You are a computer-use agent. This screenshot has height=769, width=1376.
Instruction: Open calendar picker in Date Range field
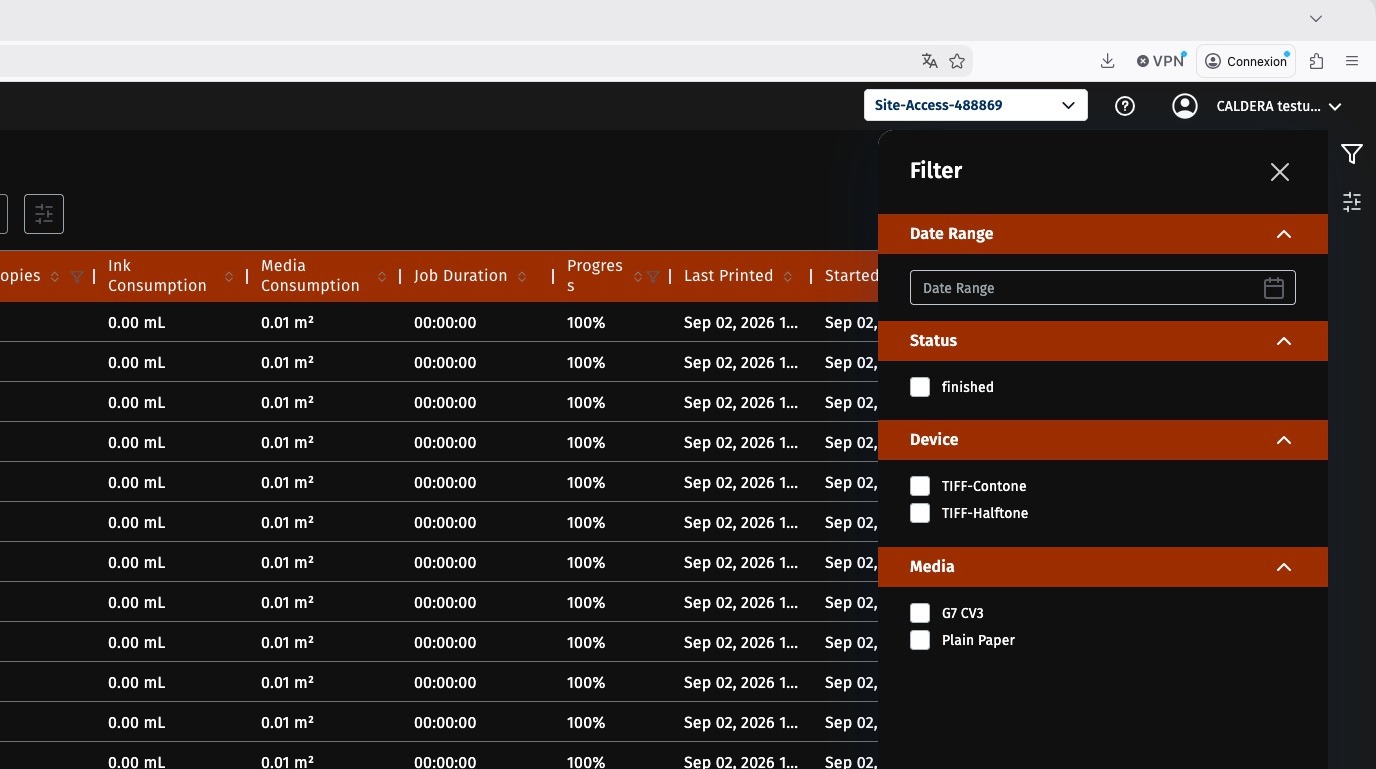coord(1274,288)
